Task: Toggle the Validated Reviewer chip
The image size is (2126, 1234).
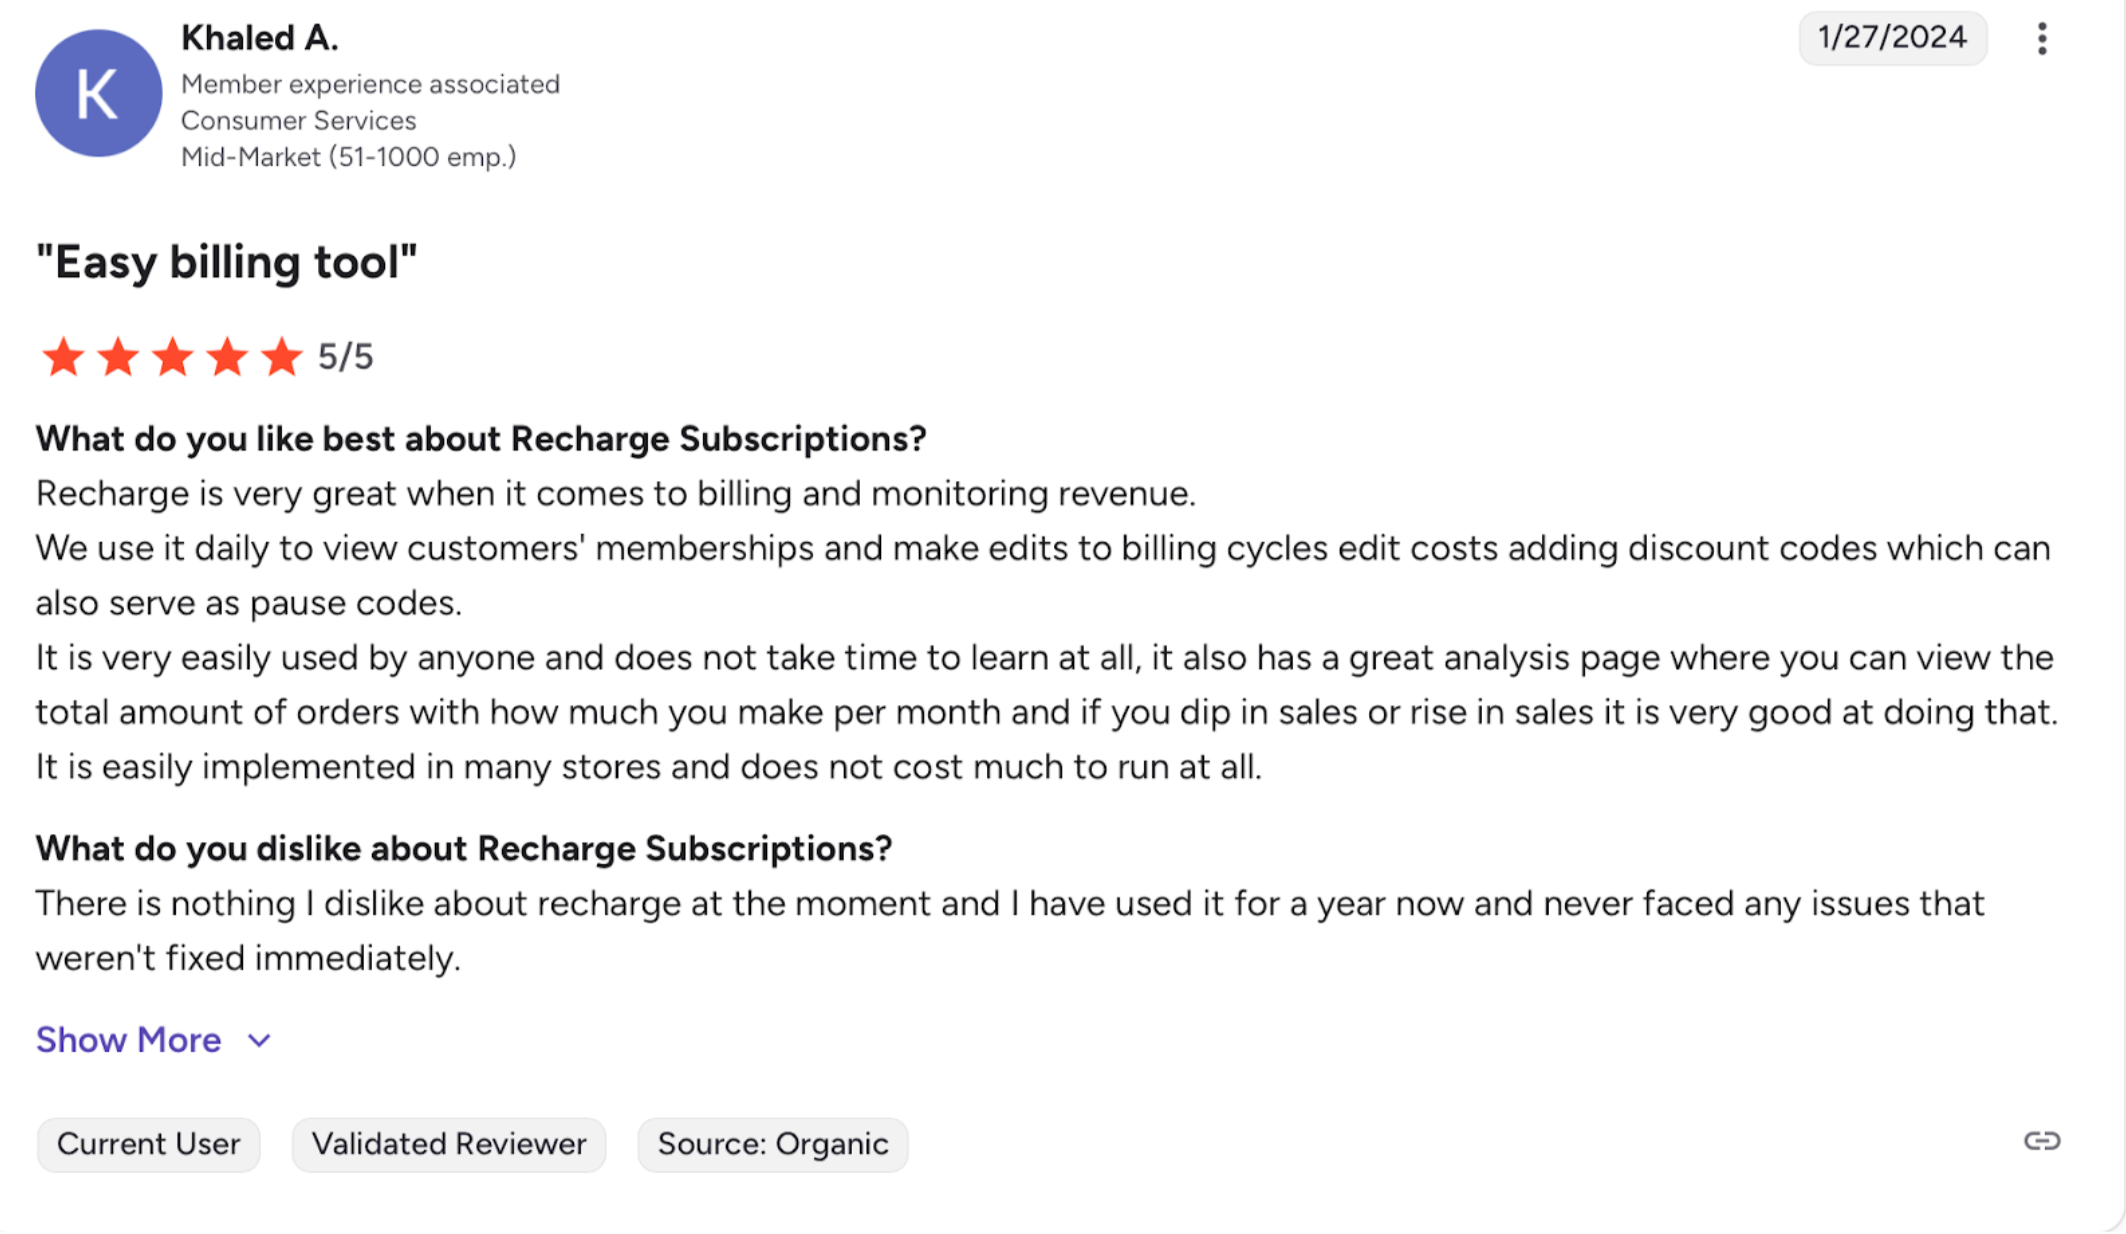Action: coord(448,1143)
